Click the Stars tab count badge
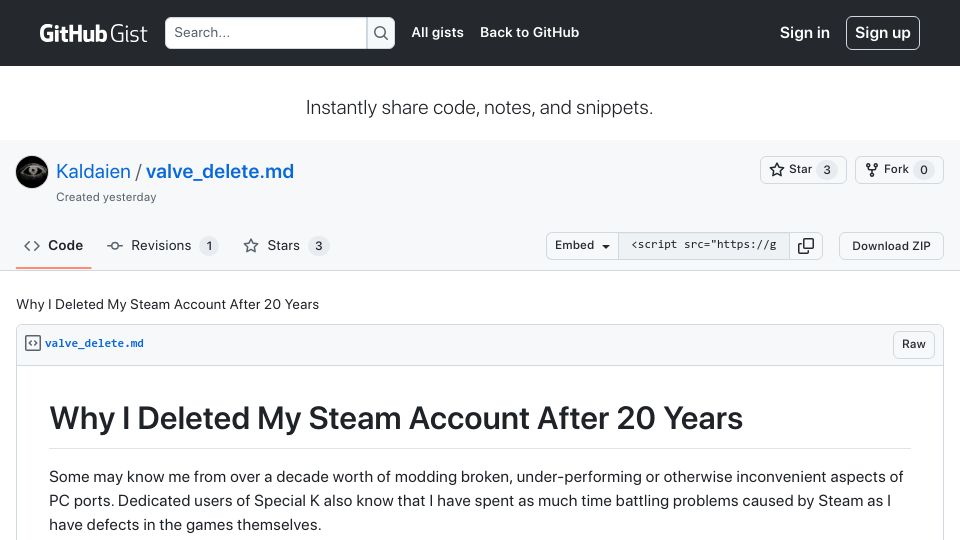Viewport: 960px width, 540px height. point(318,246)
